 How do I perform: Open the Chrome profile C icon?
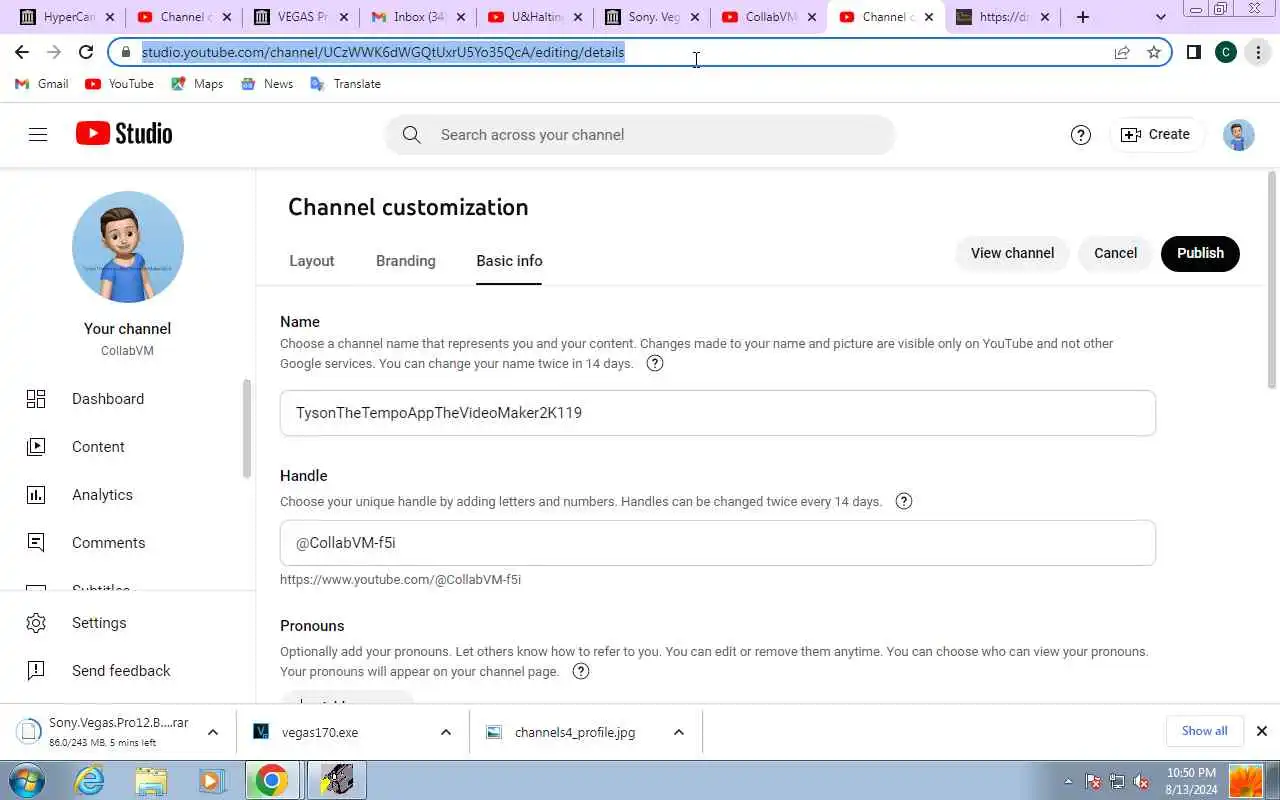[1226, 52]
